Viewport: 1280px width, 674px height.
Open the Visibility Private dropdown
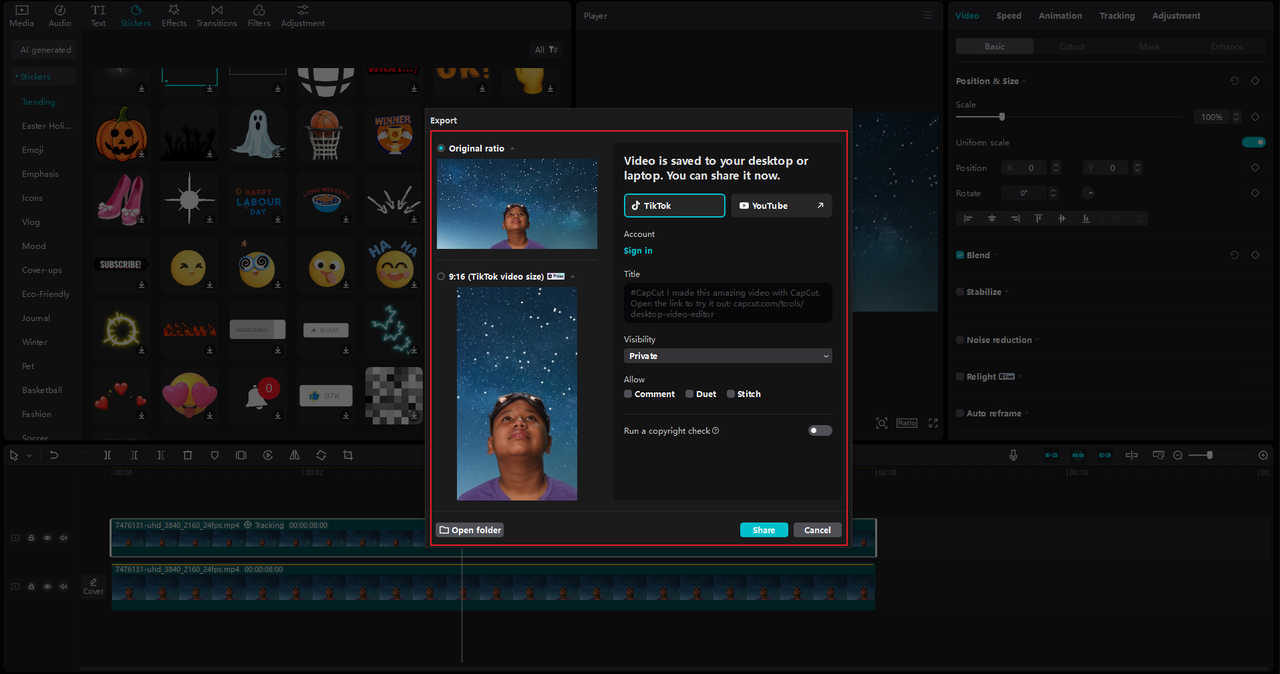(x=728, y=356)
